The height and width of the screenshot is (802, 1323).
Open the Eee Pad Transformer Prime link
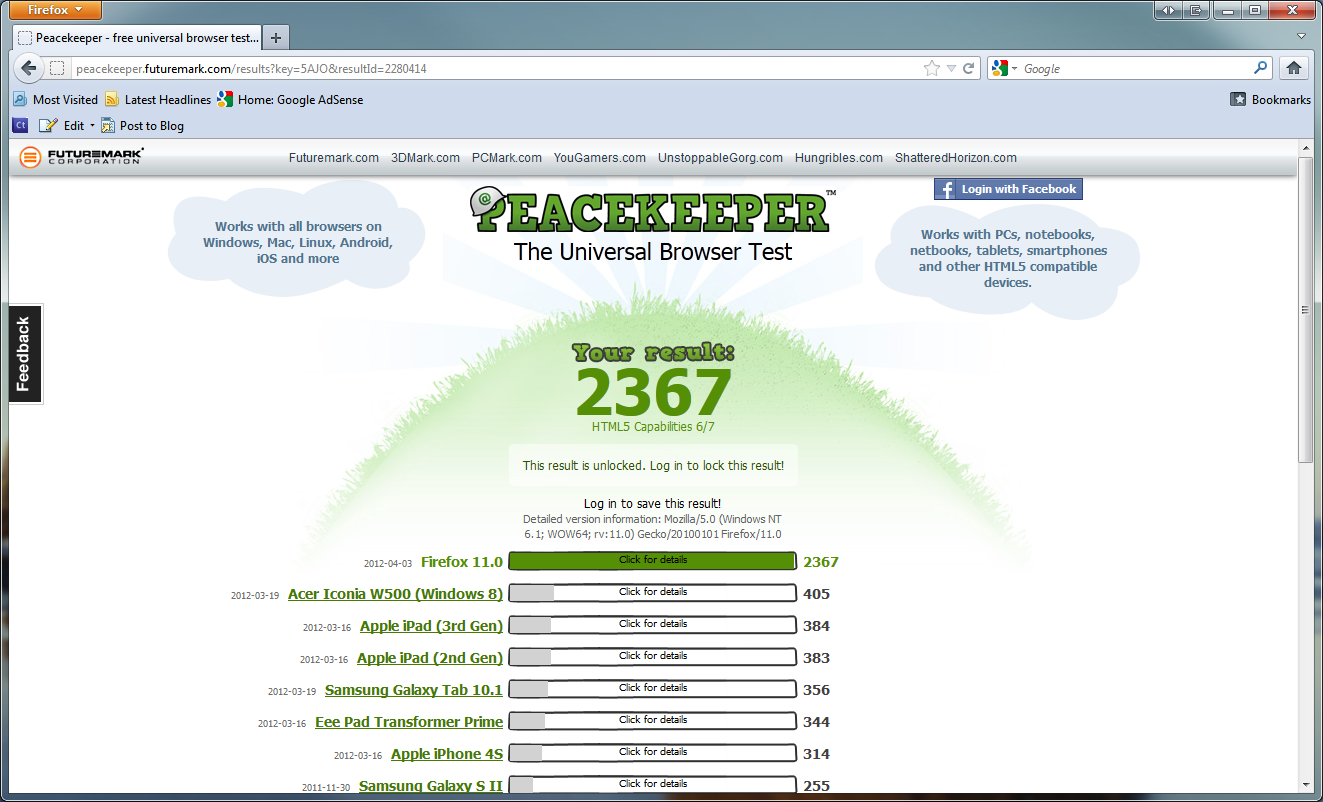[409, 722]
